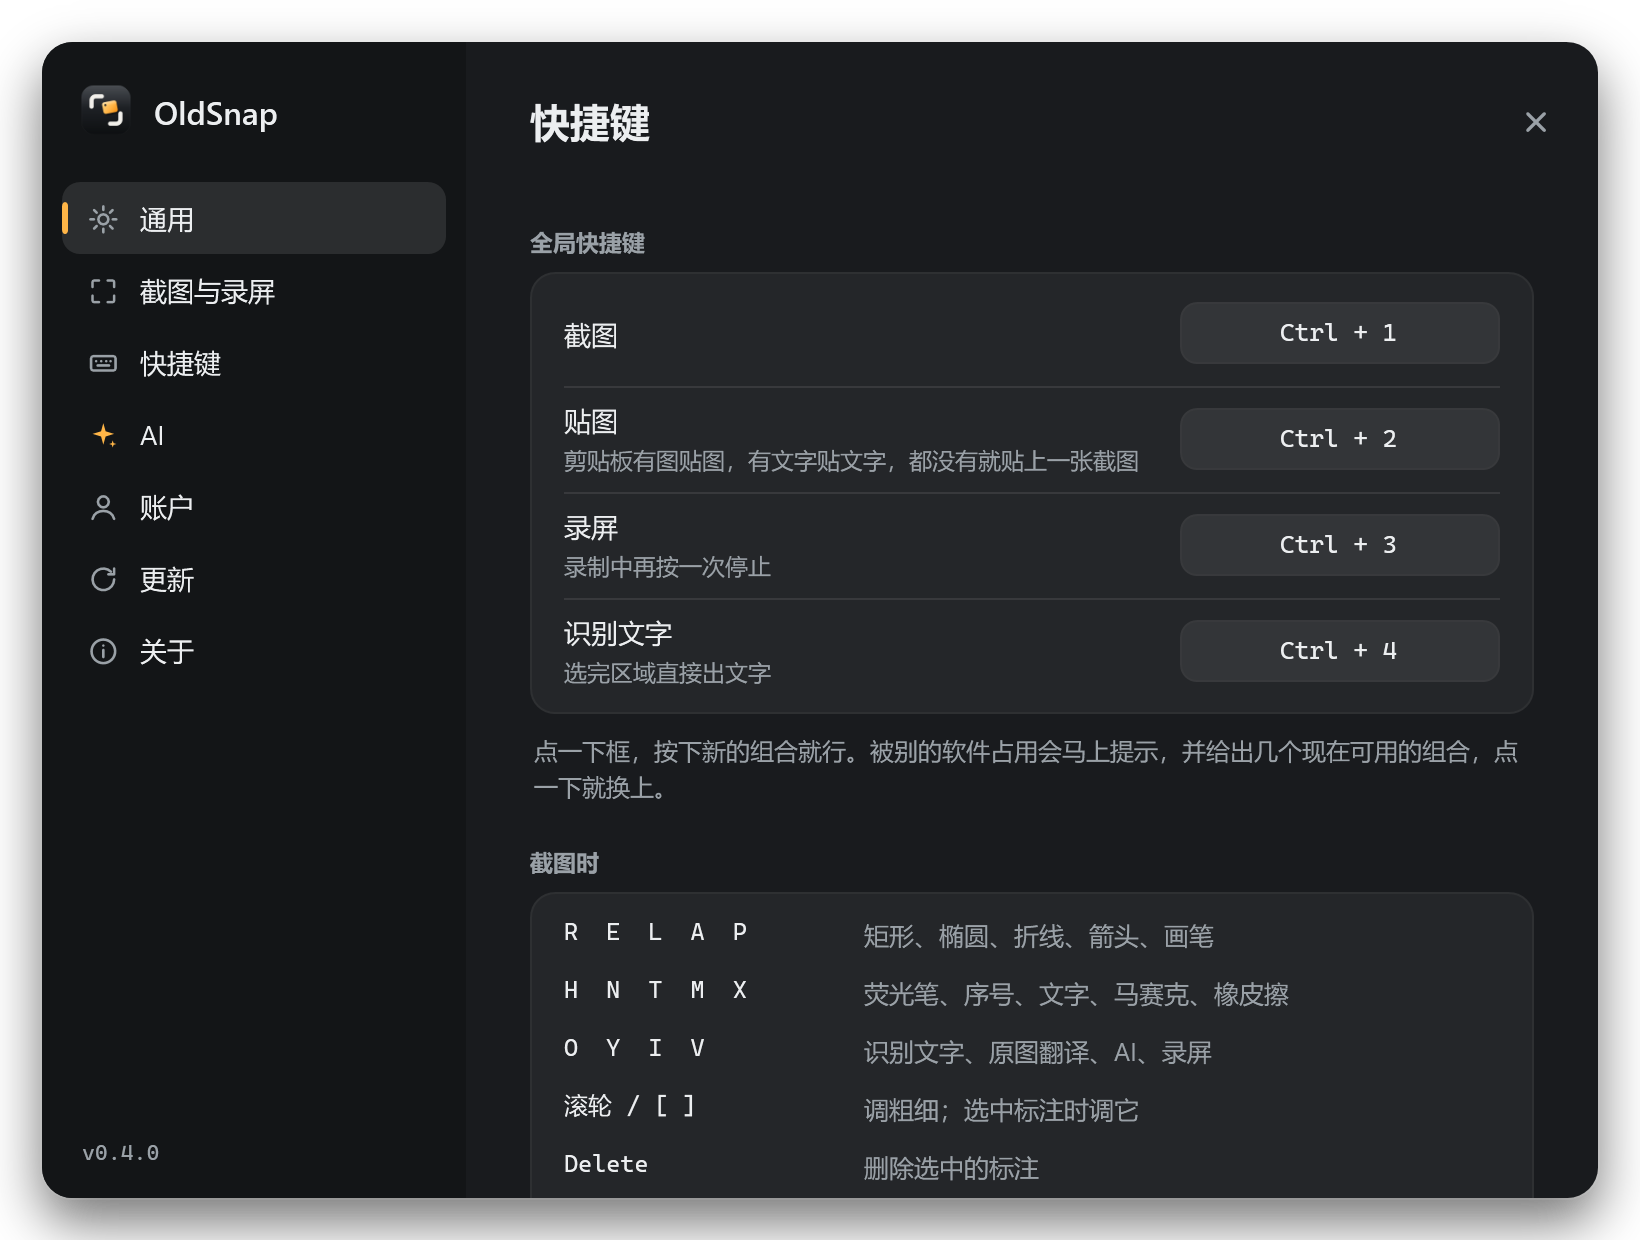
Task: Open the AI sparkle icon section
Action: point(103,435)
